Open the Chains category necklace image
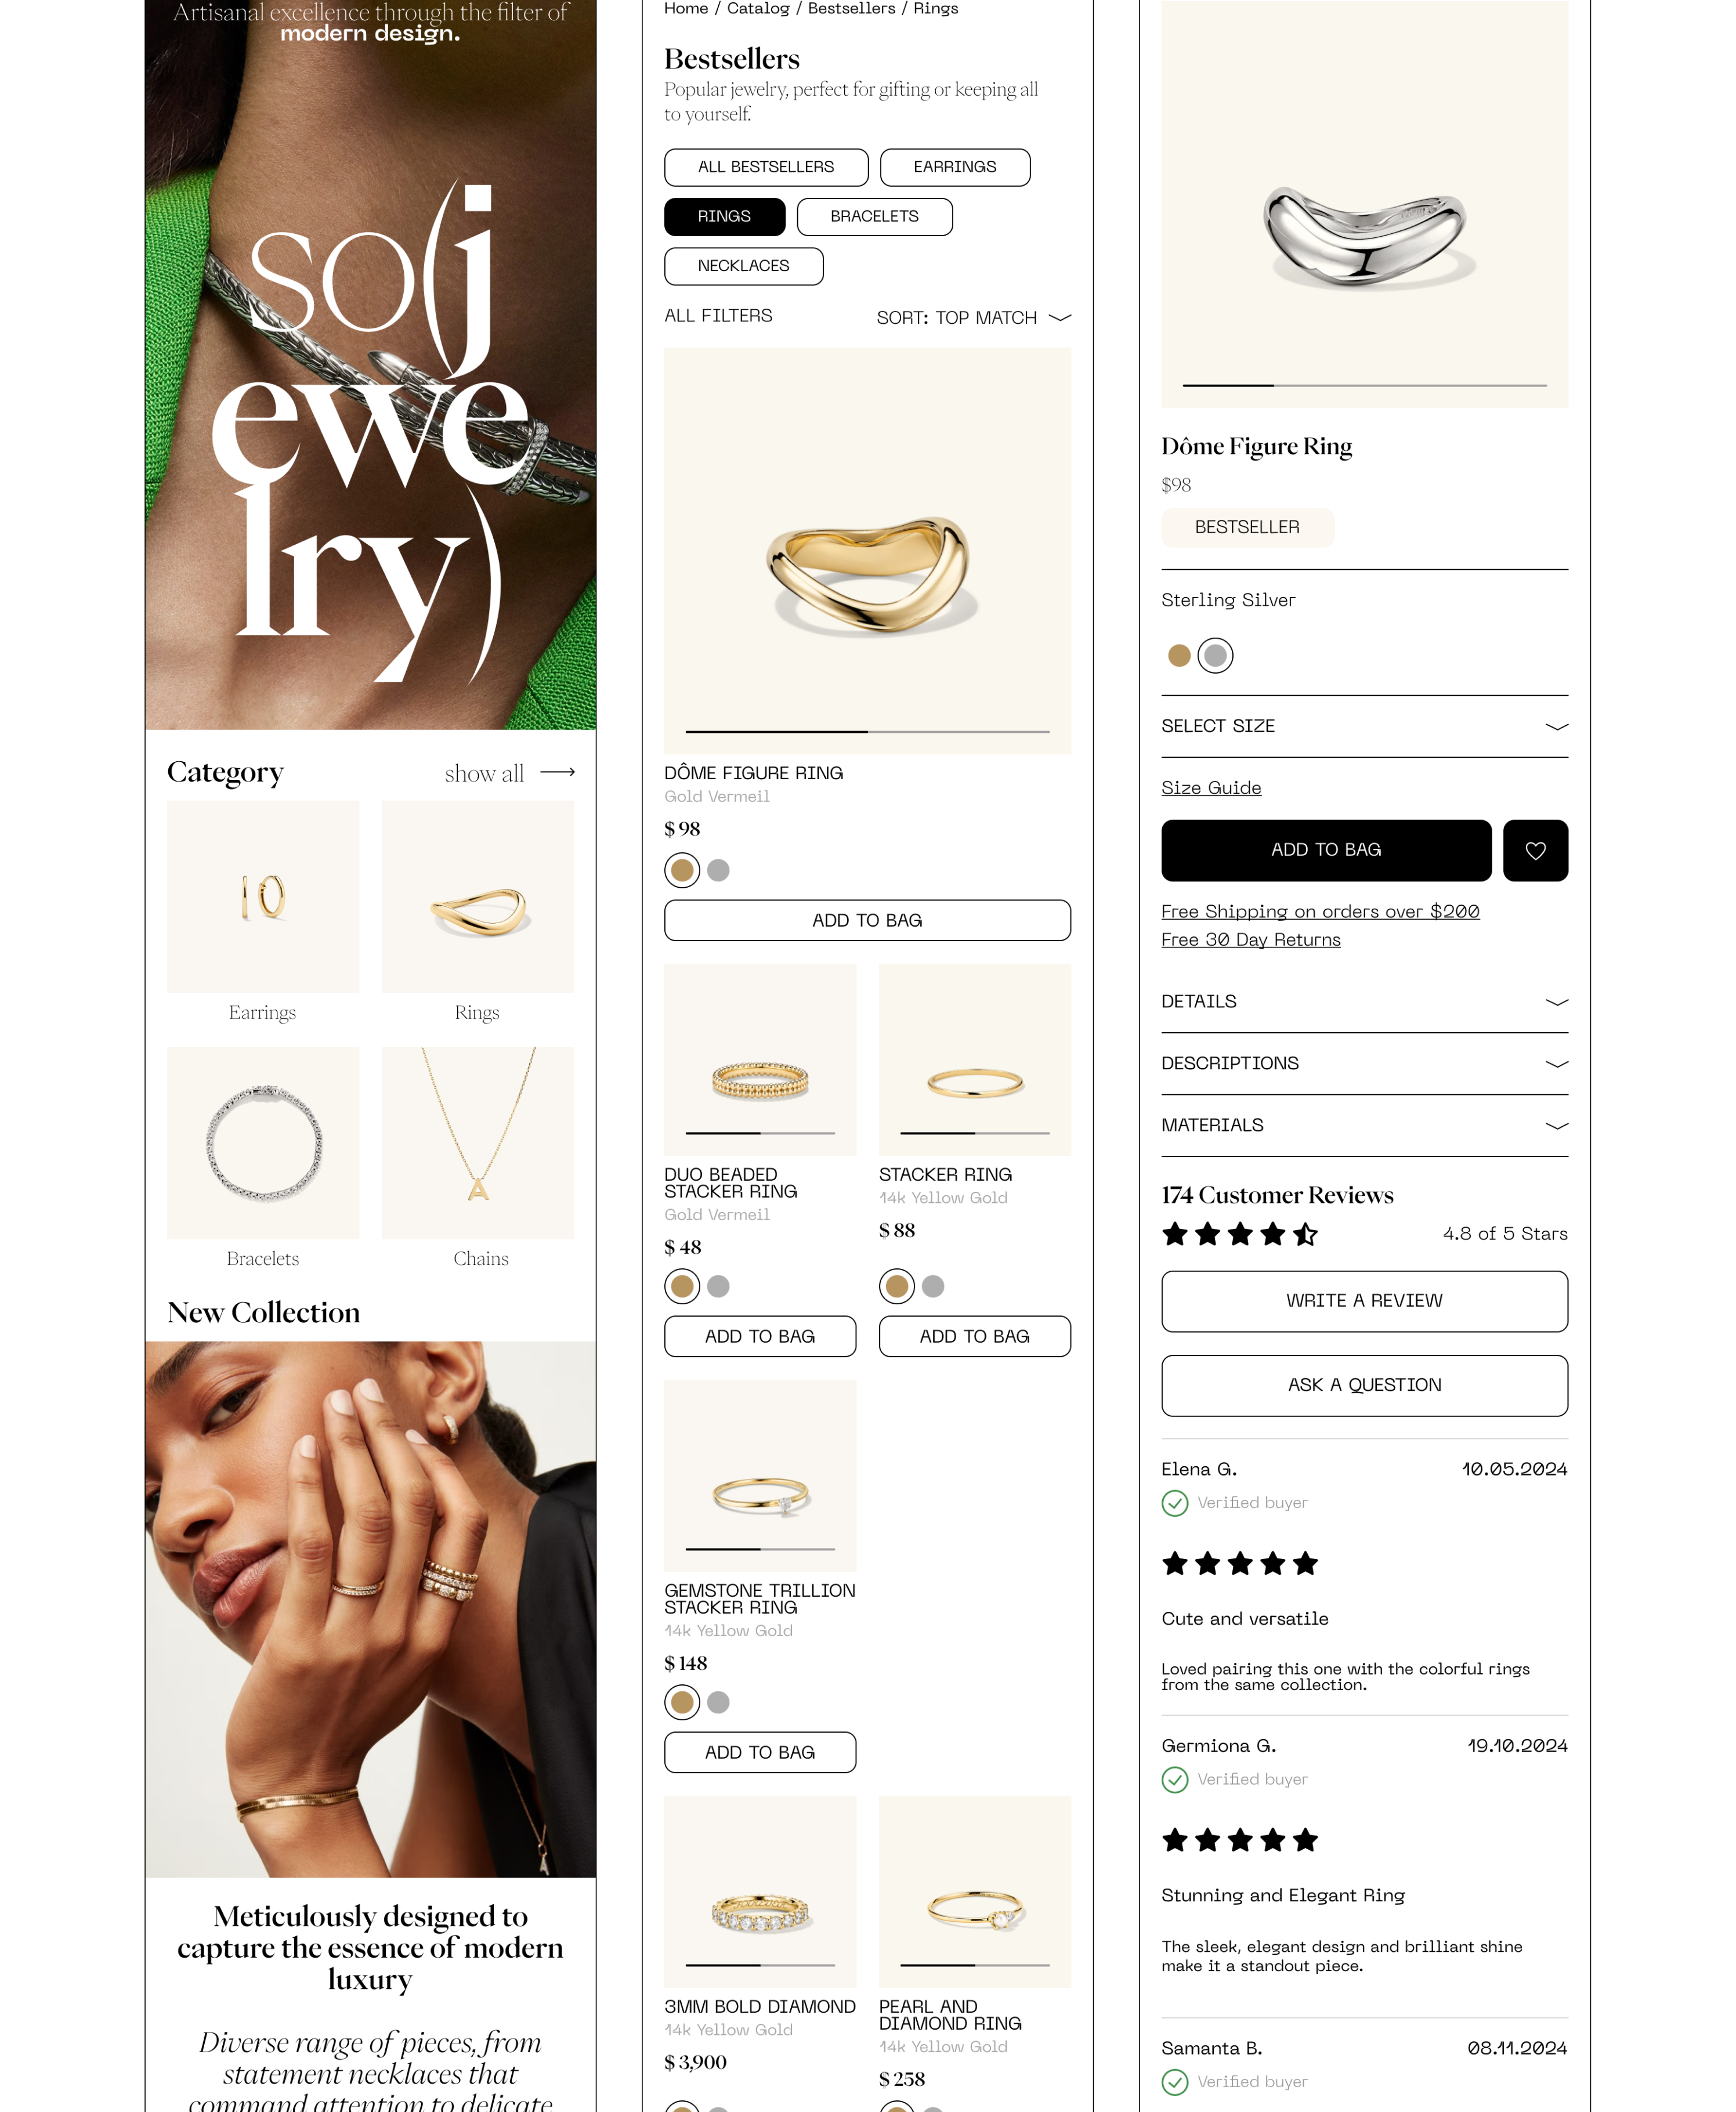 [x=478, y=1142]
